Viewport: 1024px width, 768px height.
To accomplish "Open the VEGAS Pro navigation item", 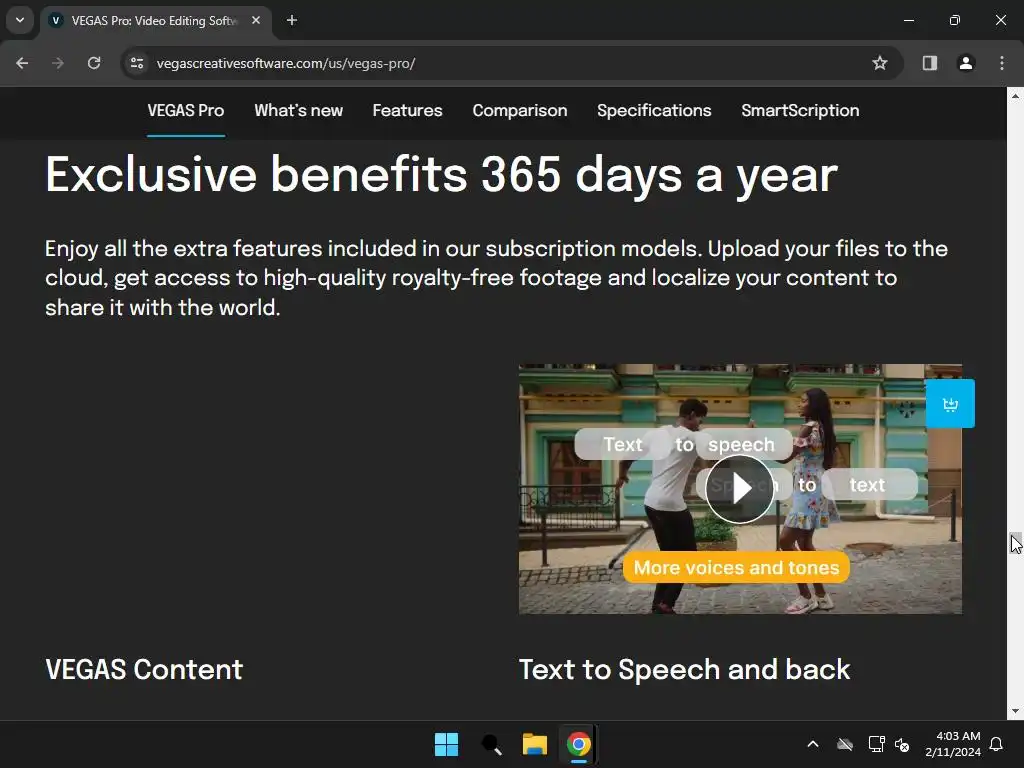I will (x=186, y=110).
